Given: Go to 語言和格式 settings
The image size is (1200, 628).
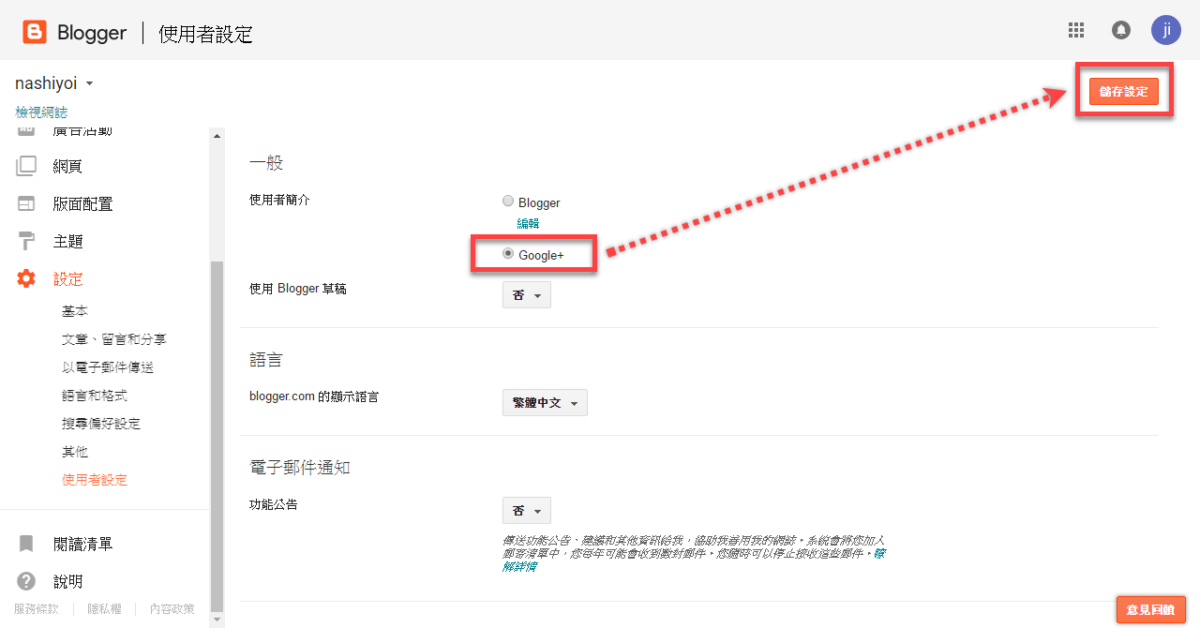Looking at the screenshot, I should (x=95, y=396).
